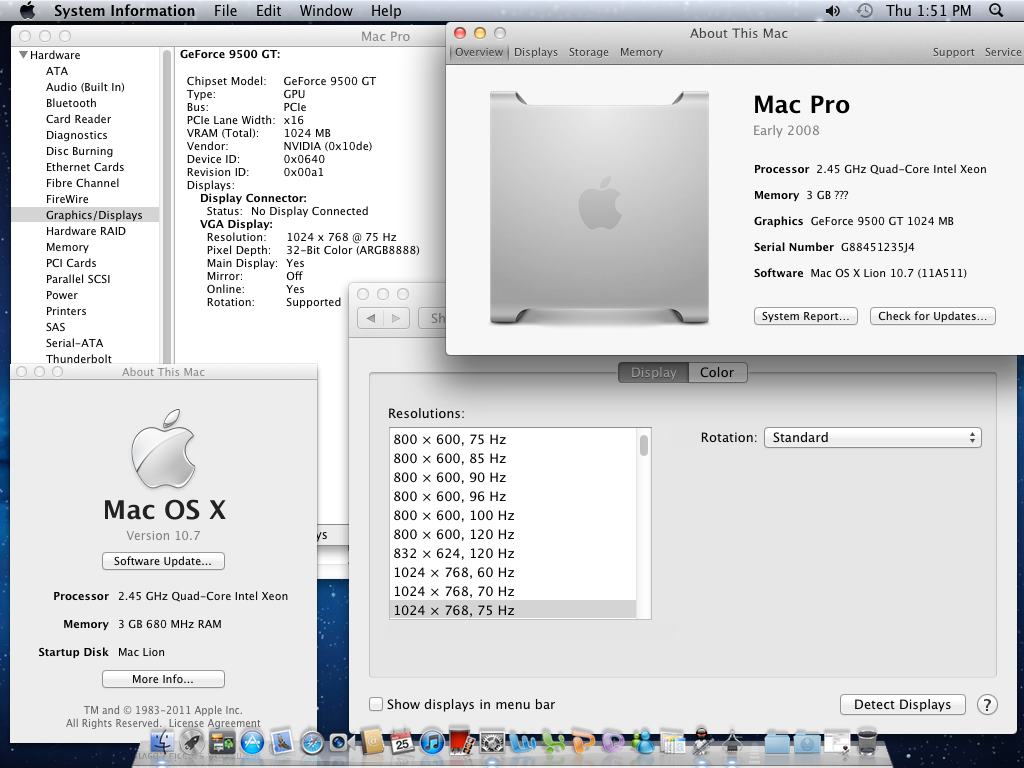Open the App Store Dock icon

(x=251, y=743)
